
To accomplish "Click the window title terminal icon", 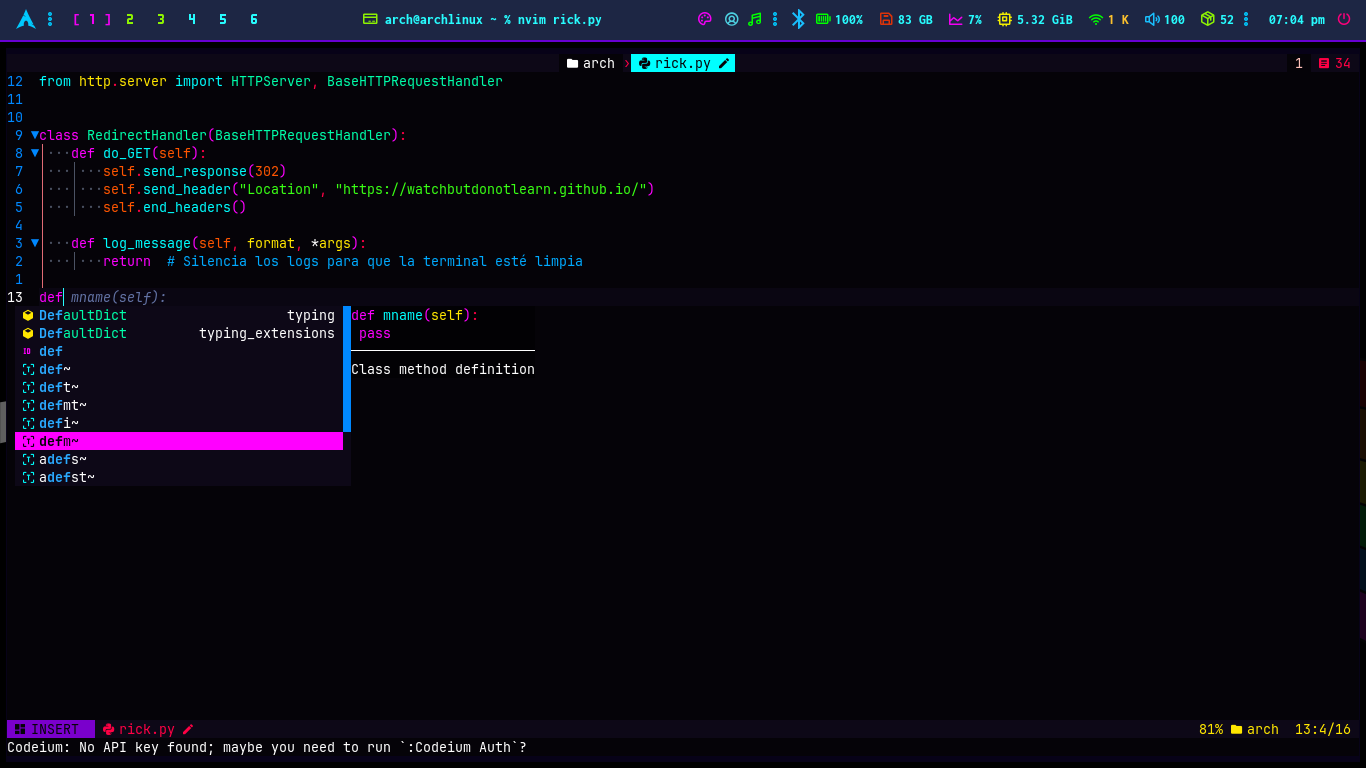I will pyautogui.click(x=370, y=19).
